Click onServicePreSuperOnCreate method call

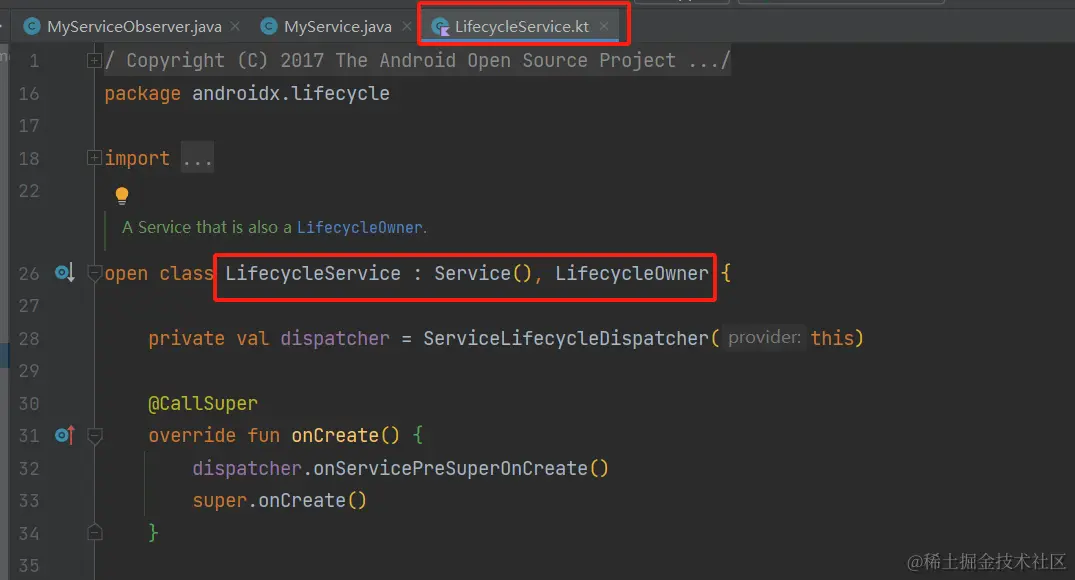pos(450,468)
